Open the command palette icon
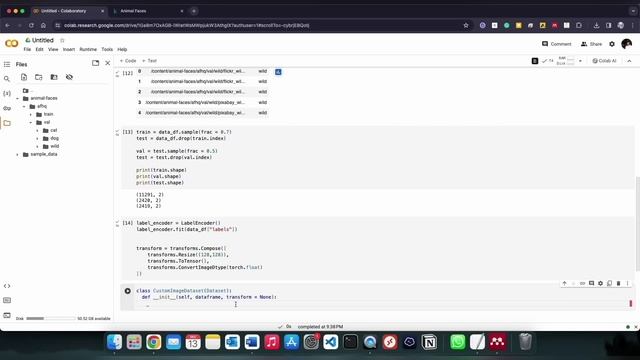The height and width of the screenshot is (360, 640). coord(7,300)
